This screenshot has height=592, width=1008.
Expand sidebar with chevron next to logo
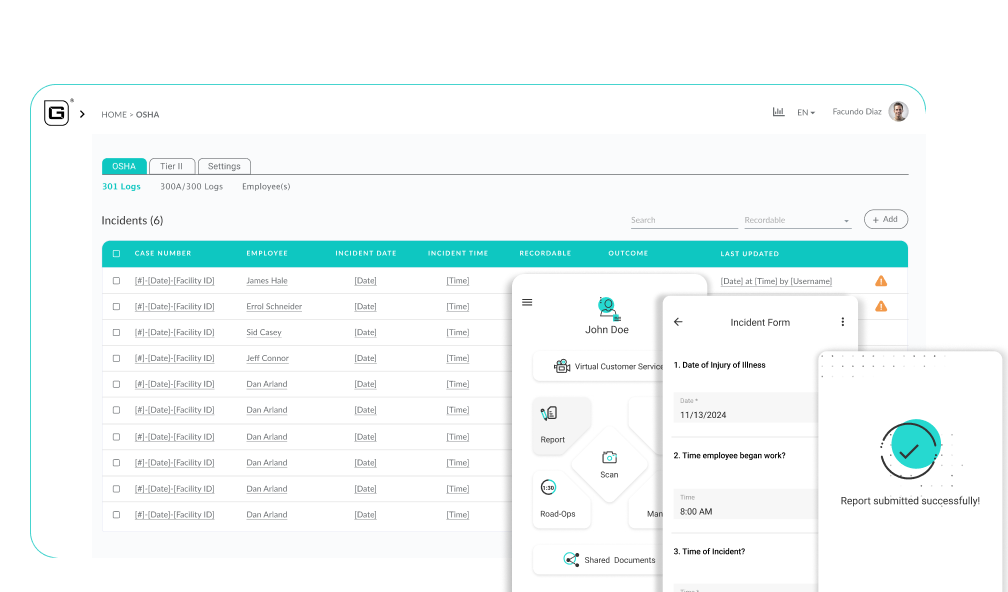pyautogui.click(x=82, y=114)
